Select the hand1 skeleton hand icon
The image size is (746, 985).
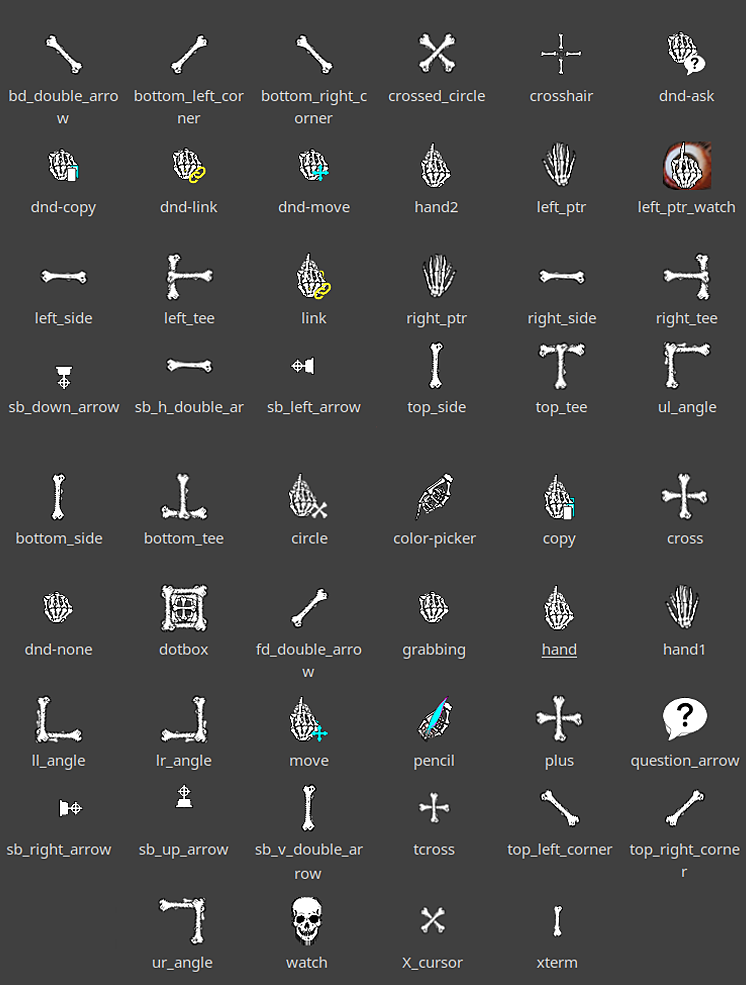coord(683,607)
